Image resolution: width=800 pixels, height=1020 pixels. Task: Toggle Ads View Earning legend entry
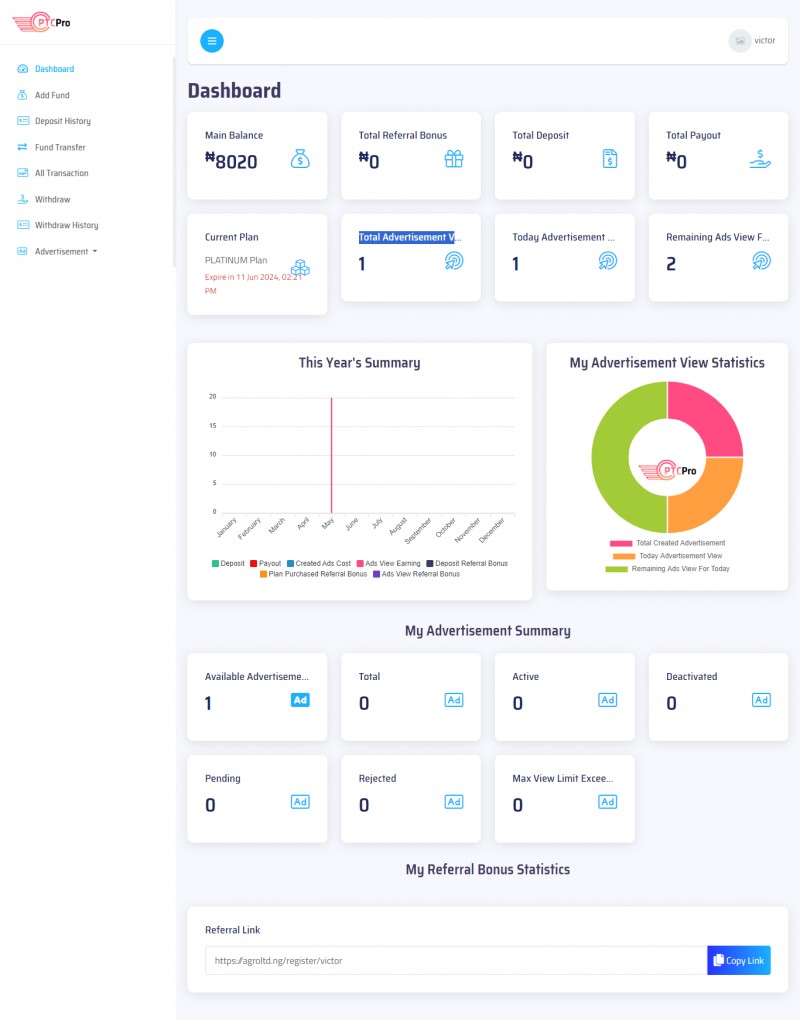[x=389, y=563]
